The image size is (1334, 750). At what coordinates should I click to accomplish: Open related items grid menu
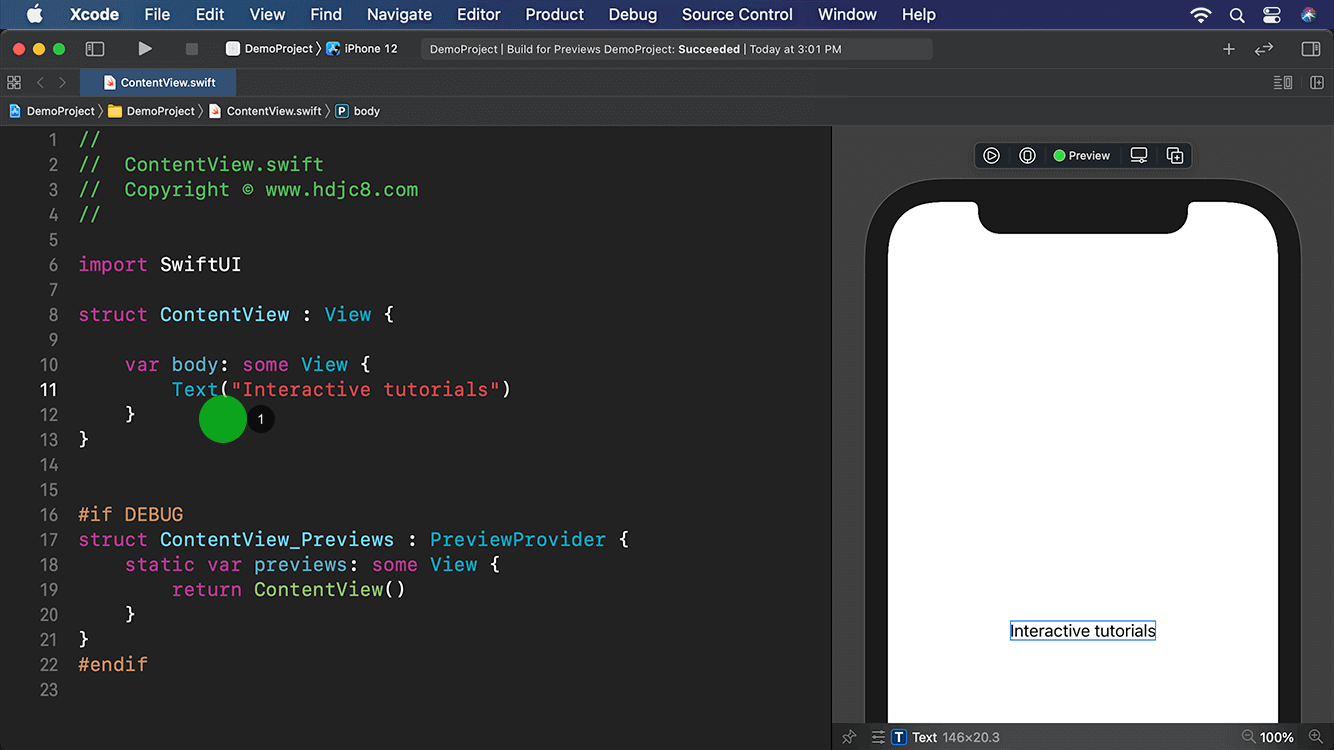pyautogui.click(x=14, y=83)
